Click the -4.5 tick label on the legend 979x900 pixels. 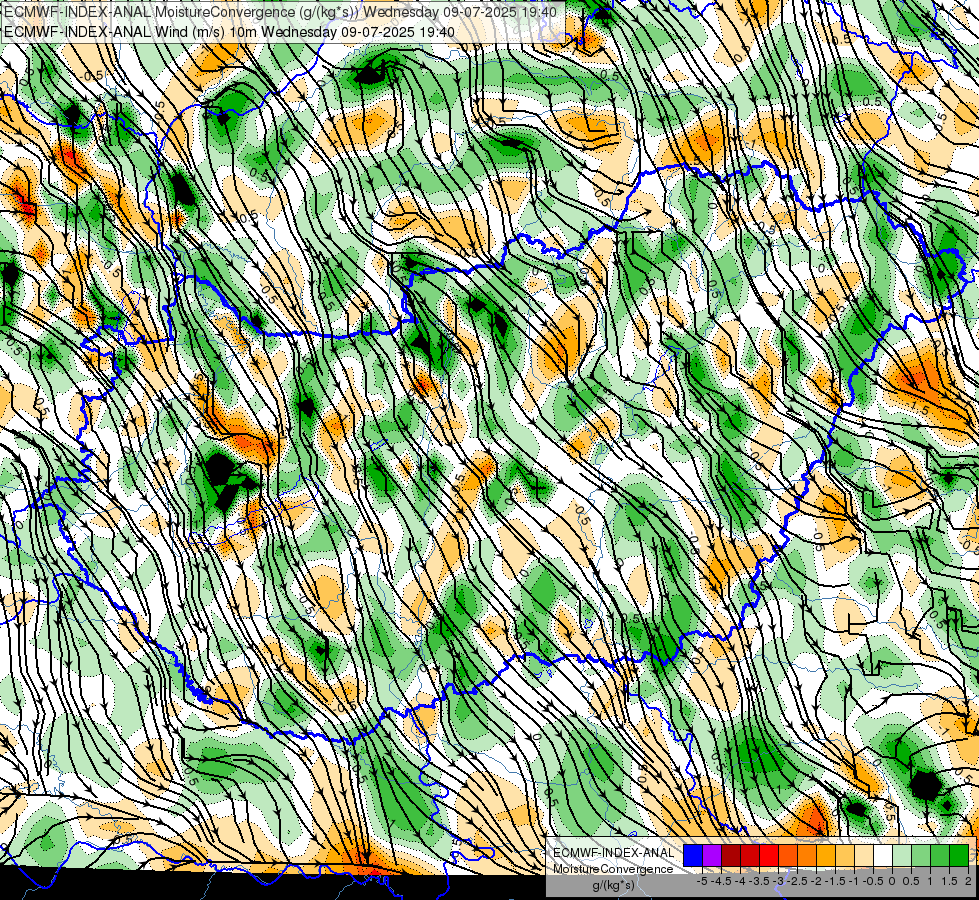coord(722,881)
